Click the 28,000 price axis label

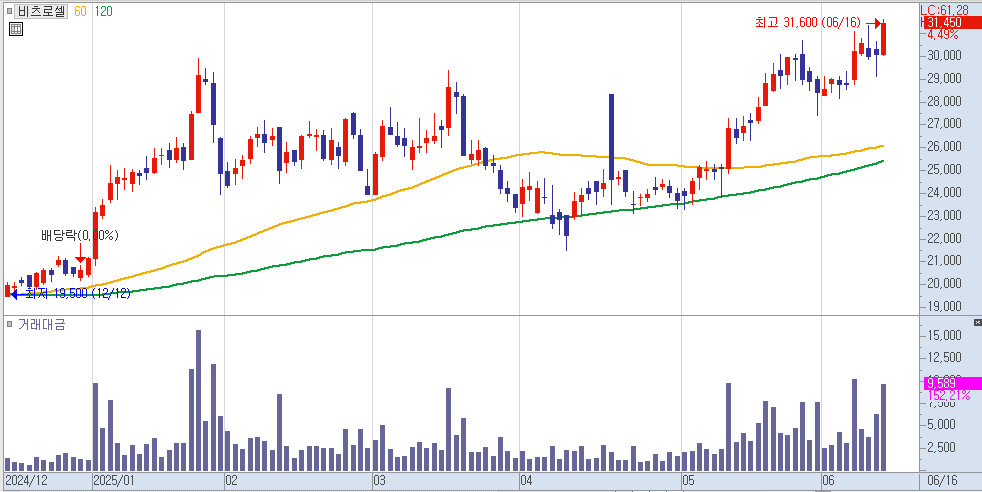pyautogui.click(x=945, y=101)
